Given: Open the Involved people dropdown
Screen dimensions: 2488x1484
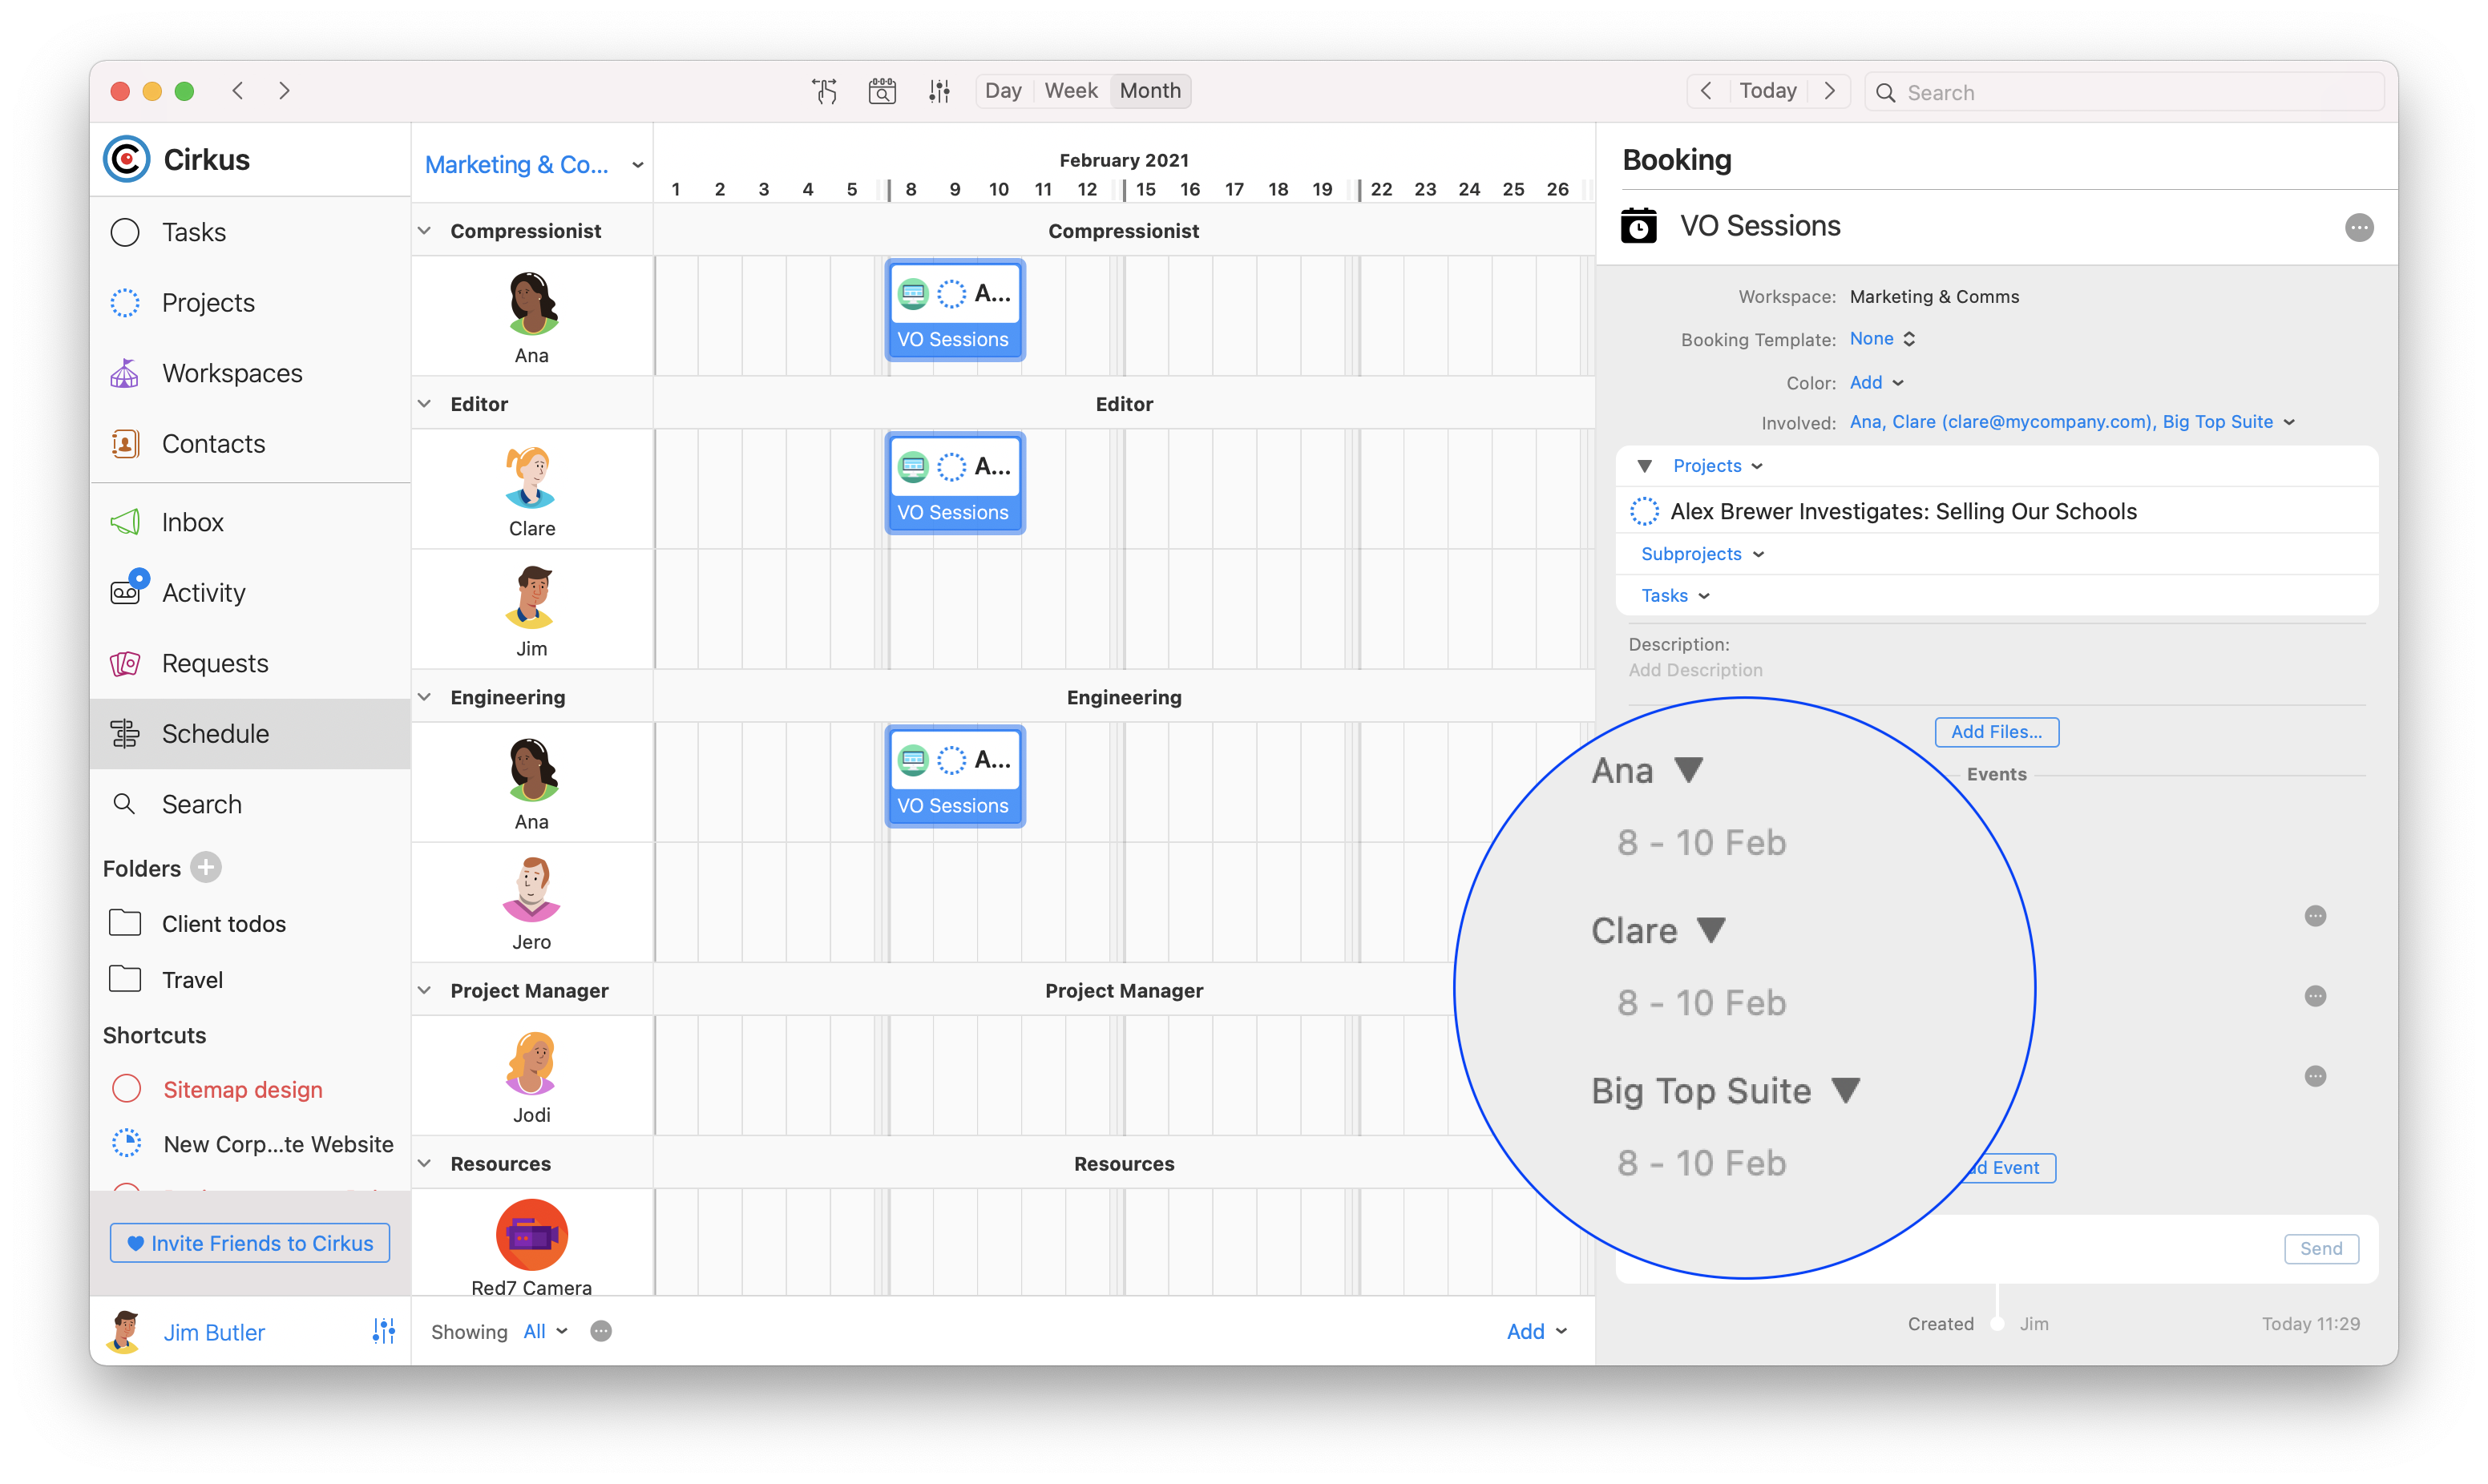Looking at the screenshot, I should coord(2071,422).
